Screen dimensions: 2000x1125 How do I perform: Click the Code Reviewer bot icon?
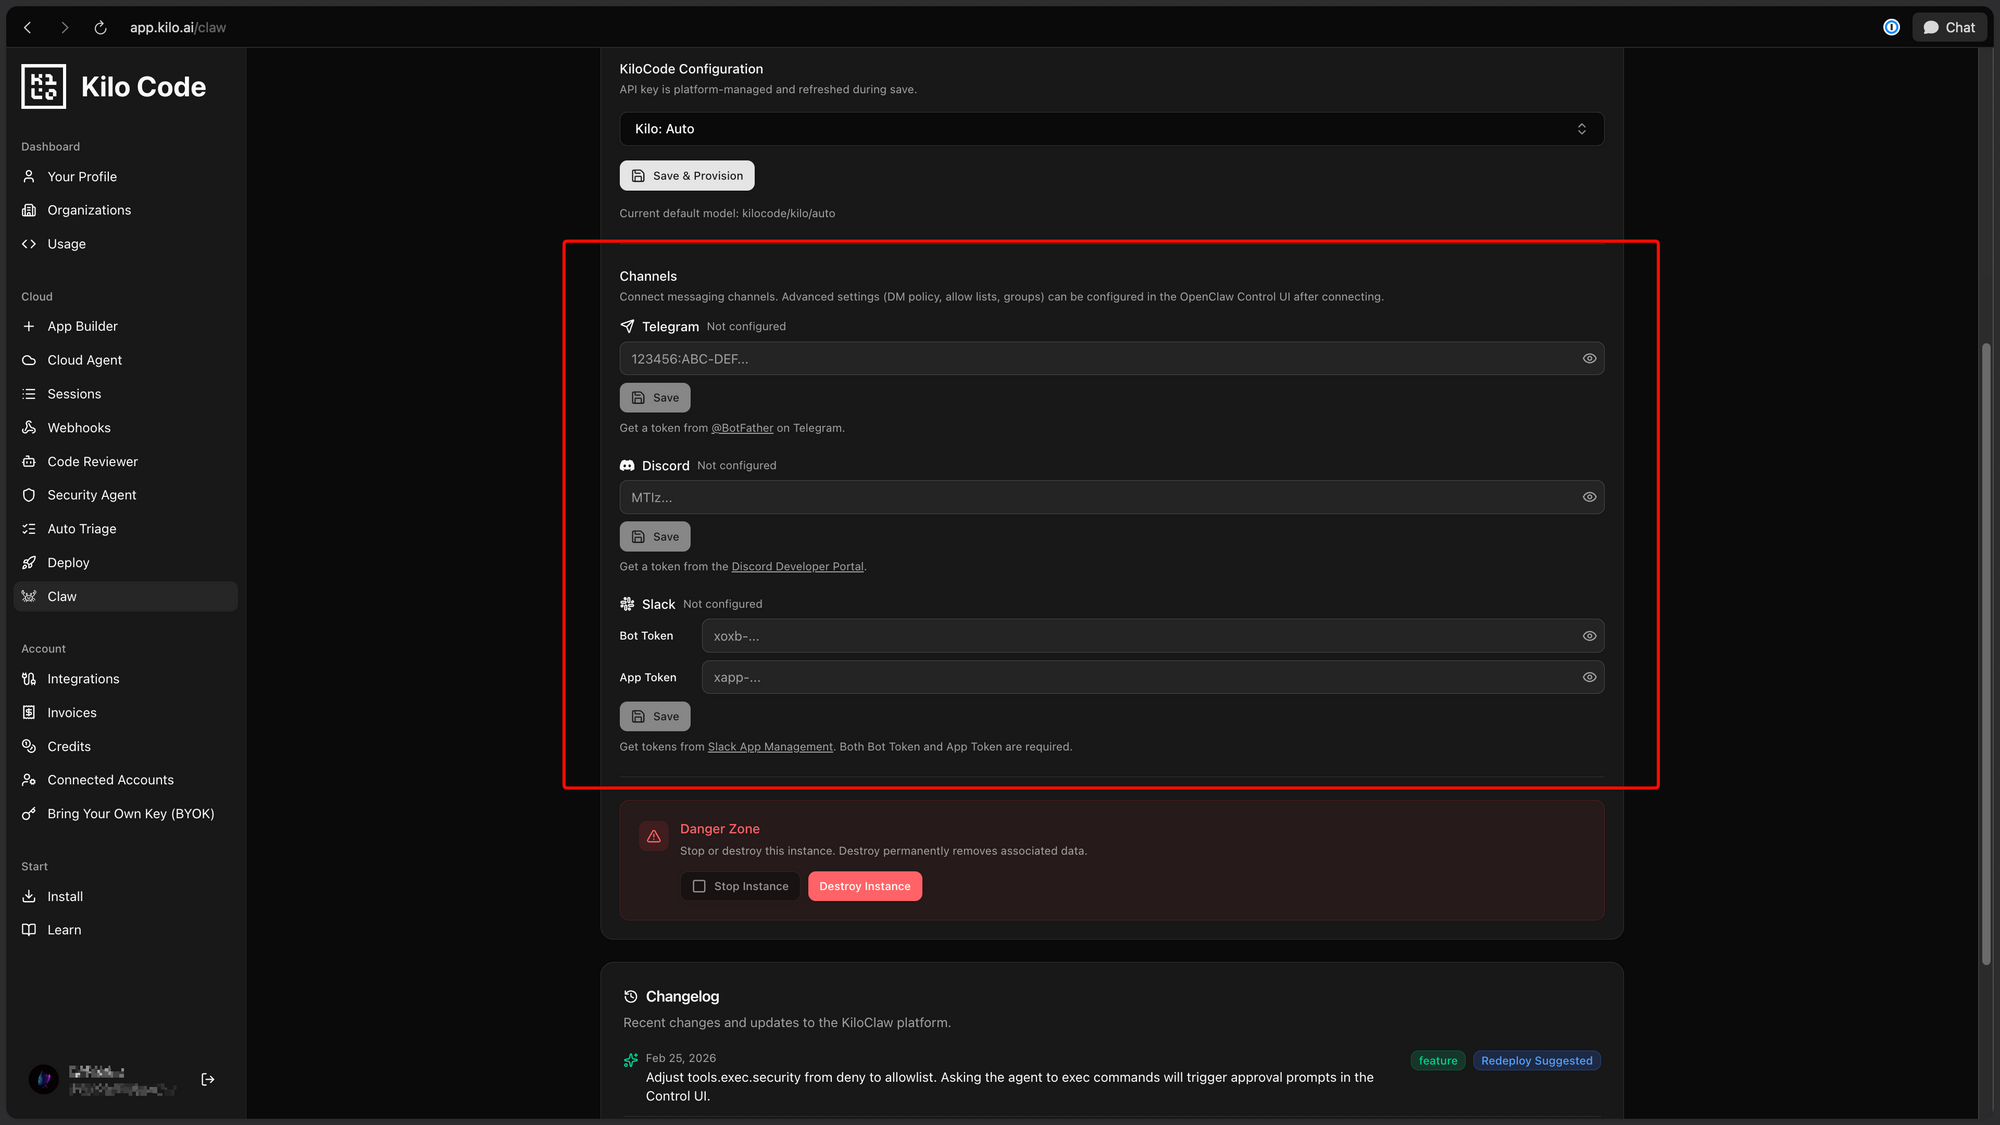(29, 462)
